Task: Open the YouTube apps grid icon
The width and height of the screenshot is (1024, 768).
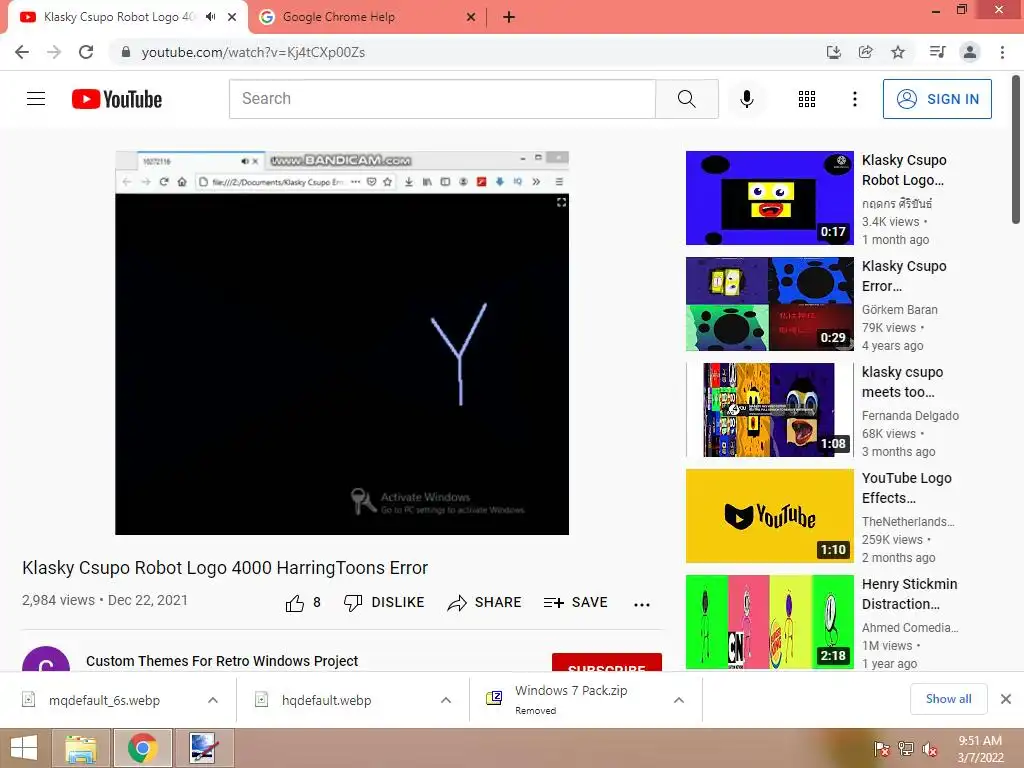Action: point(807,99)
